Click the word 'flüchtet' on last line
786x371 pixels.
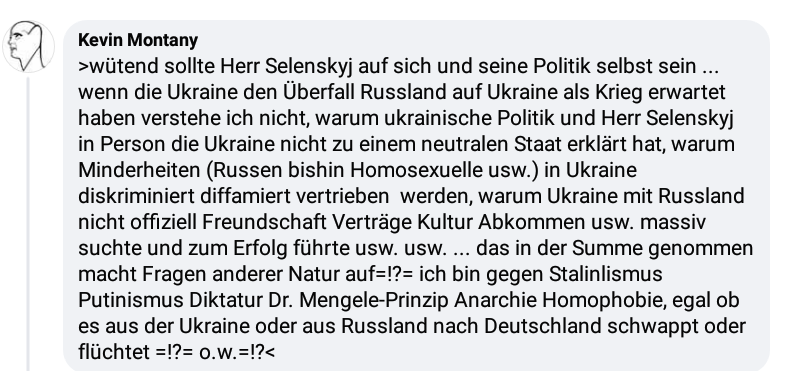click(114, 352)
